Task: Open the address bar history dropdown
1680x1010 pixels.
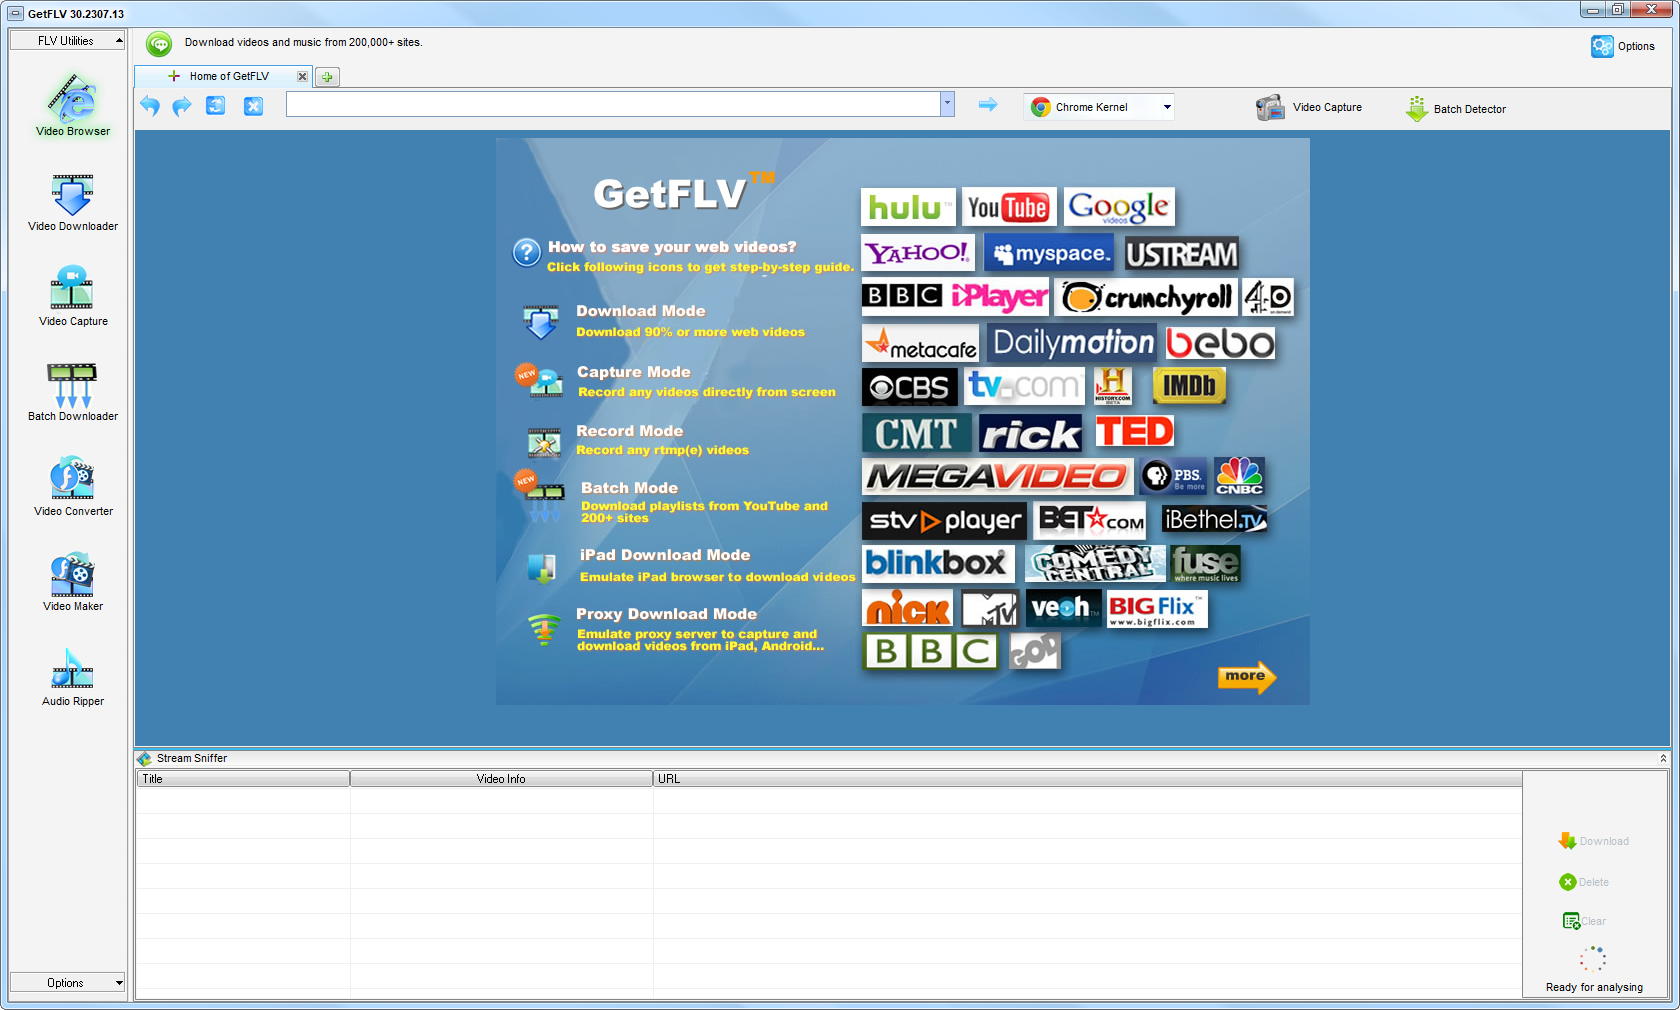Action: tap(947, 104)
